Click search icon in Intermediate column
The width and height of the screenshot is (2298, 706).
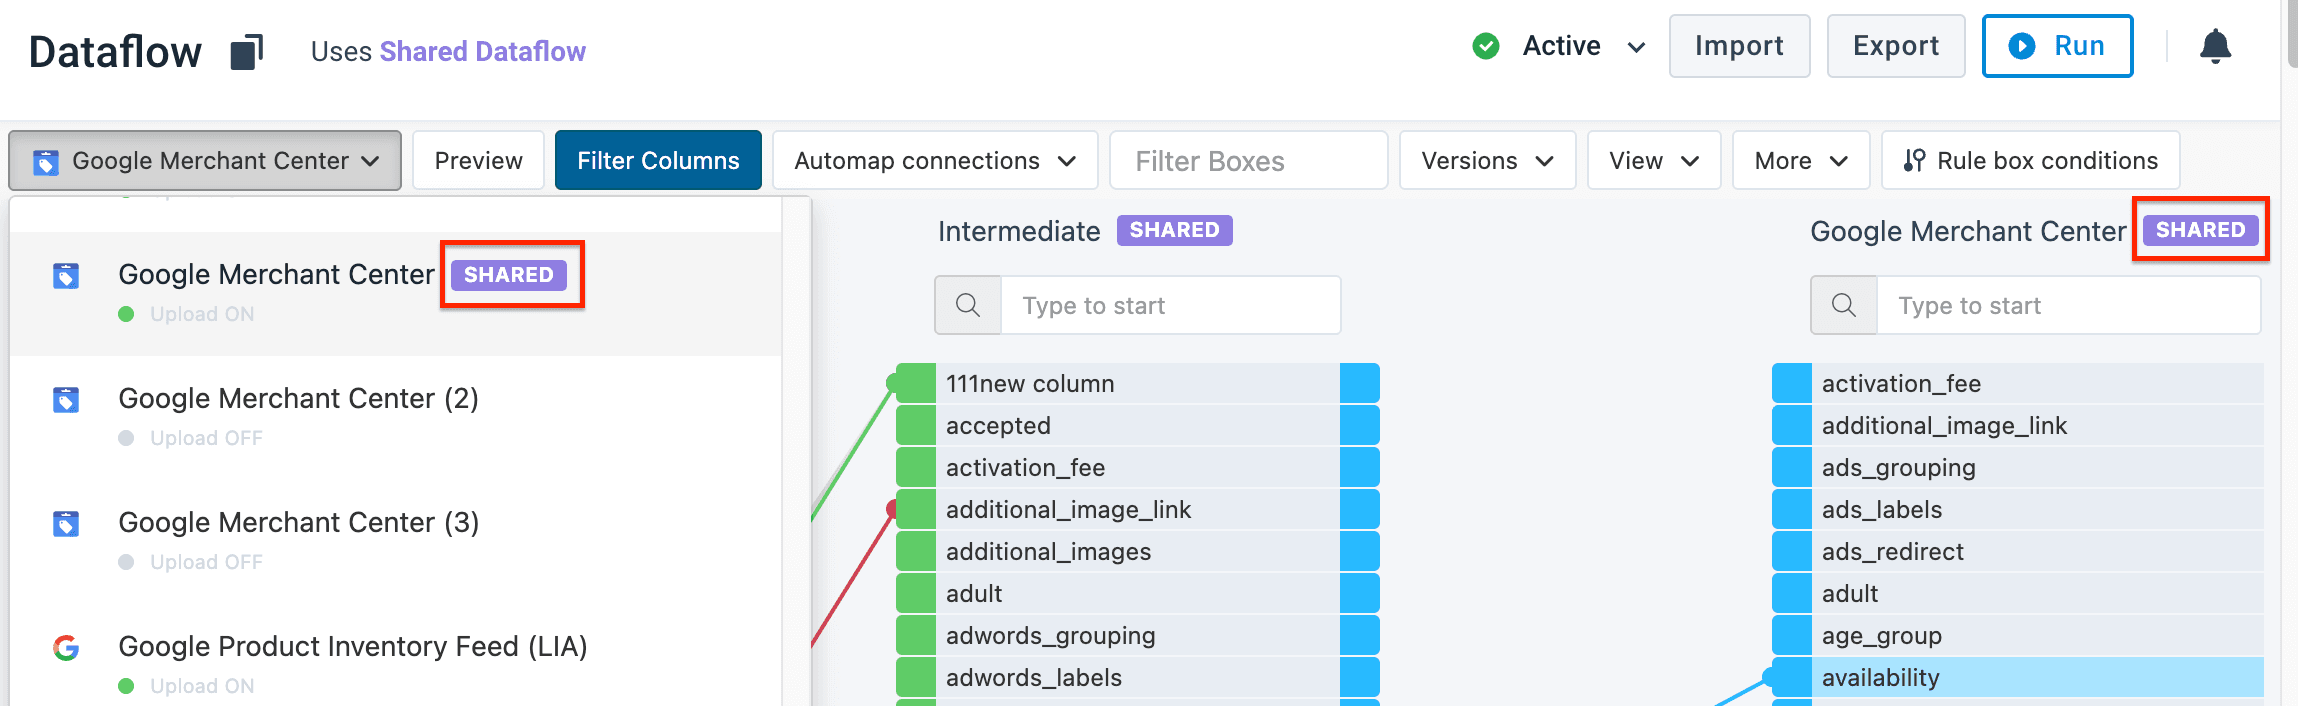tap(967, 305)
